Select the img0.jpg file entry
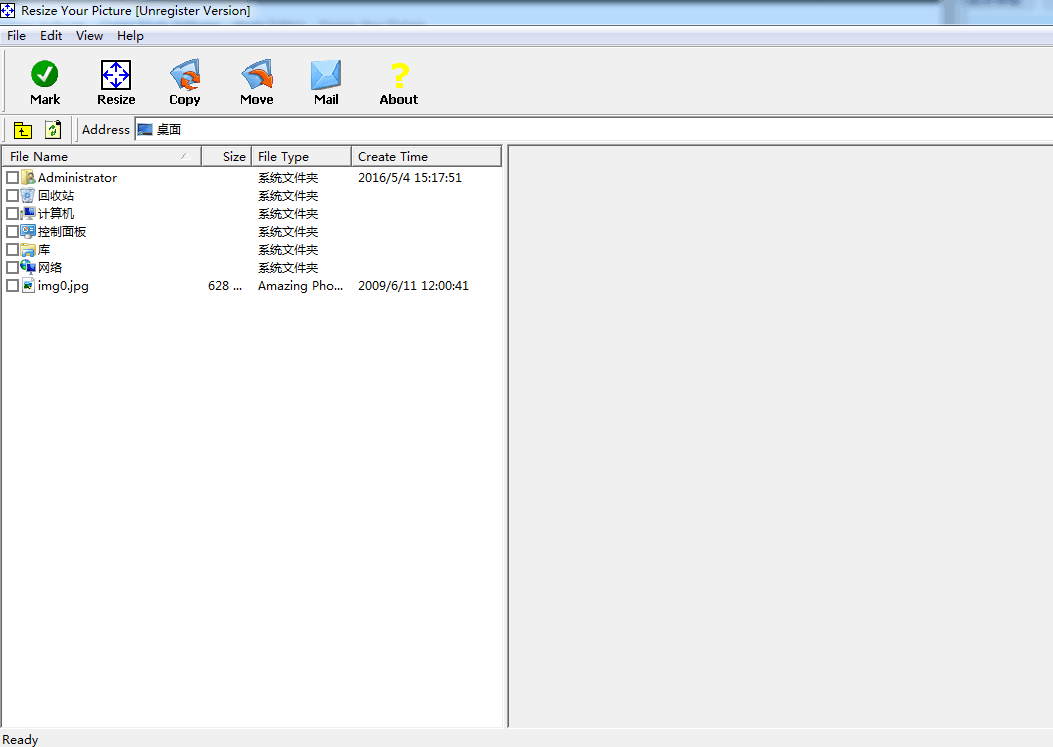 (x=65, y=285)
